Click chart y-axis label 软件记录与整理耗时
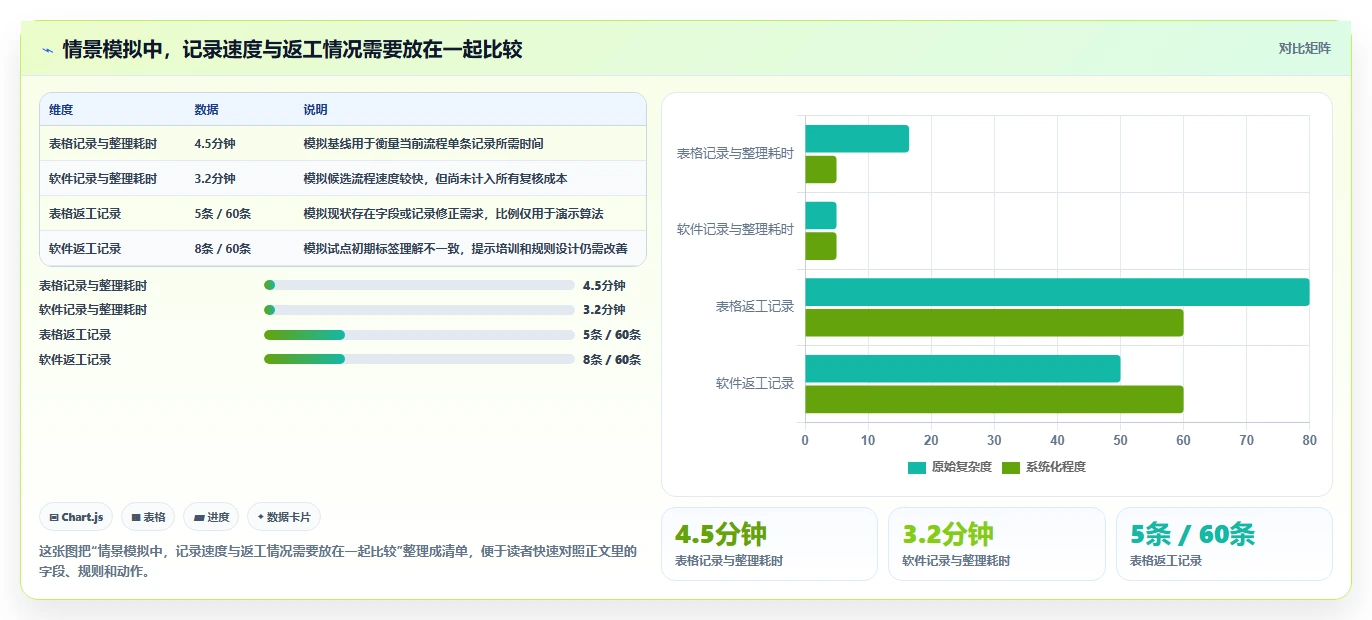Viewport: 1372px width, 620px height. [735, 230]
